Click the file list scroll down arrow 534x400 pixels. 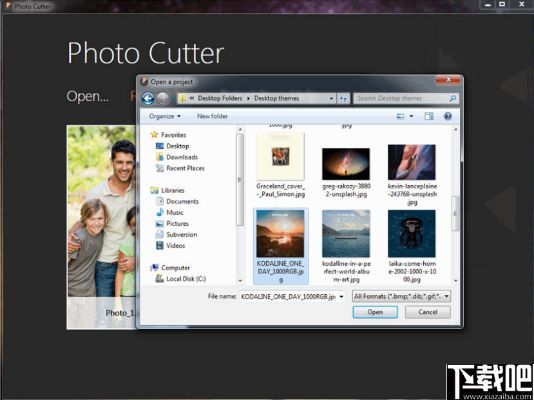tap(456, 281)
